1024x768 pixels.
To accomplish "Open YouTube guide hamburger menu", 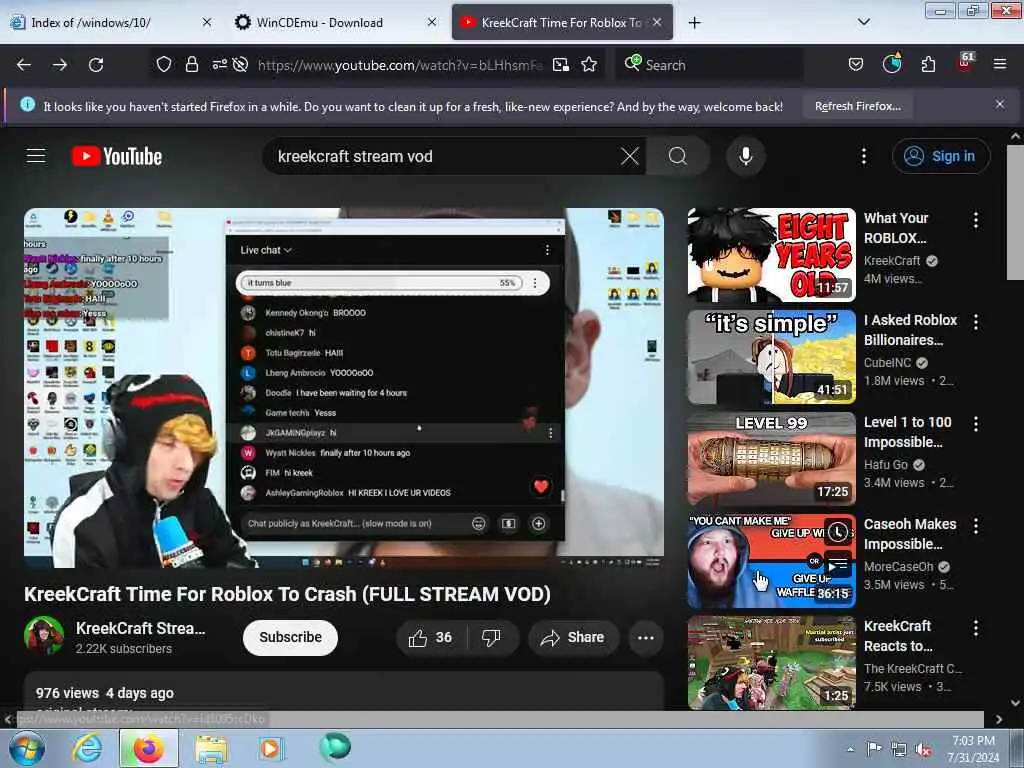I will [x=36, y=156].
